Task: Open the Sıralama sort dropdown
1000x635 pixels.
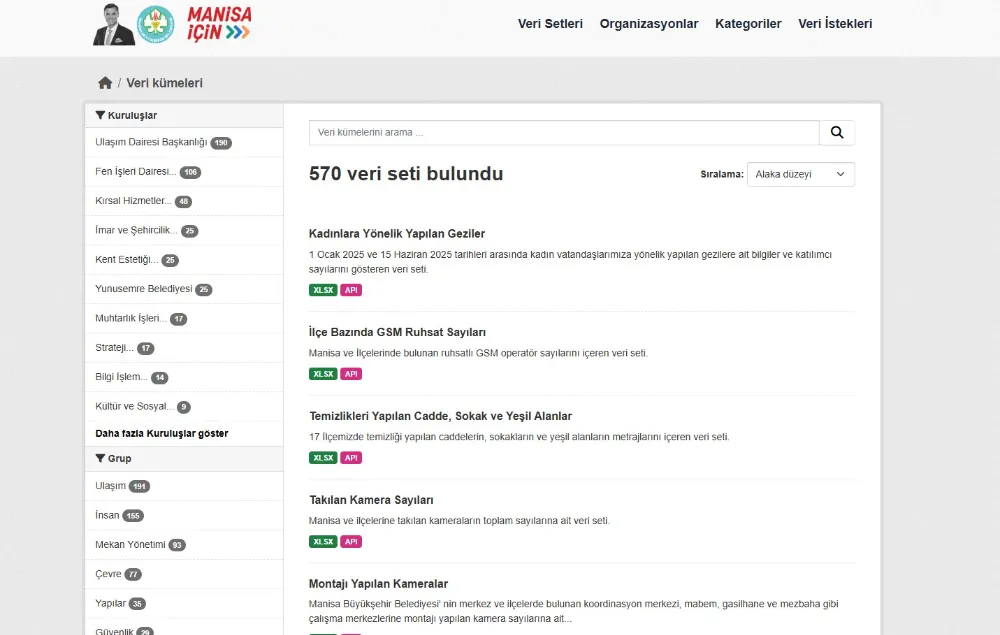Action: [800, 174]
